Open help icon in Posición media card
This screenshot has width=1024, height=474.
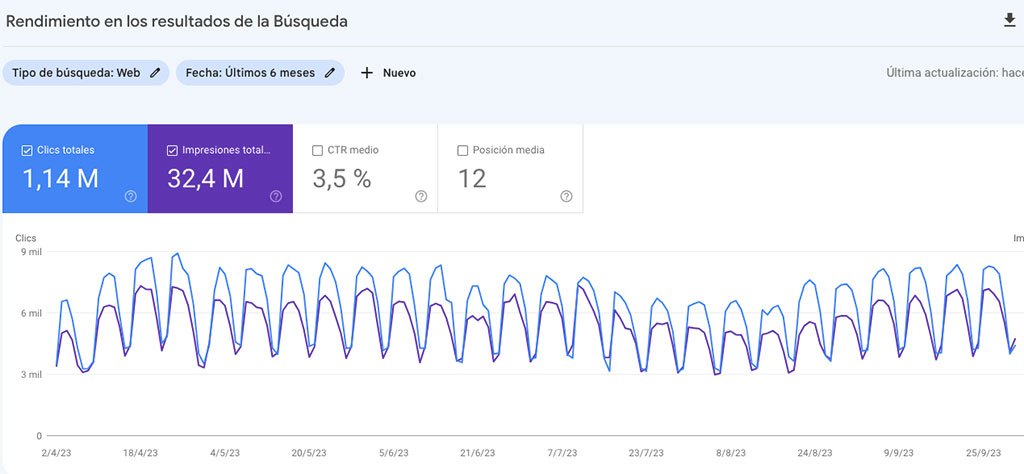pos(566,196)
